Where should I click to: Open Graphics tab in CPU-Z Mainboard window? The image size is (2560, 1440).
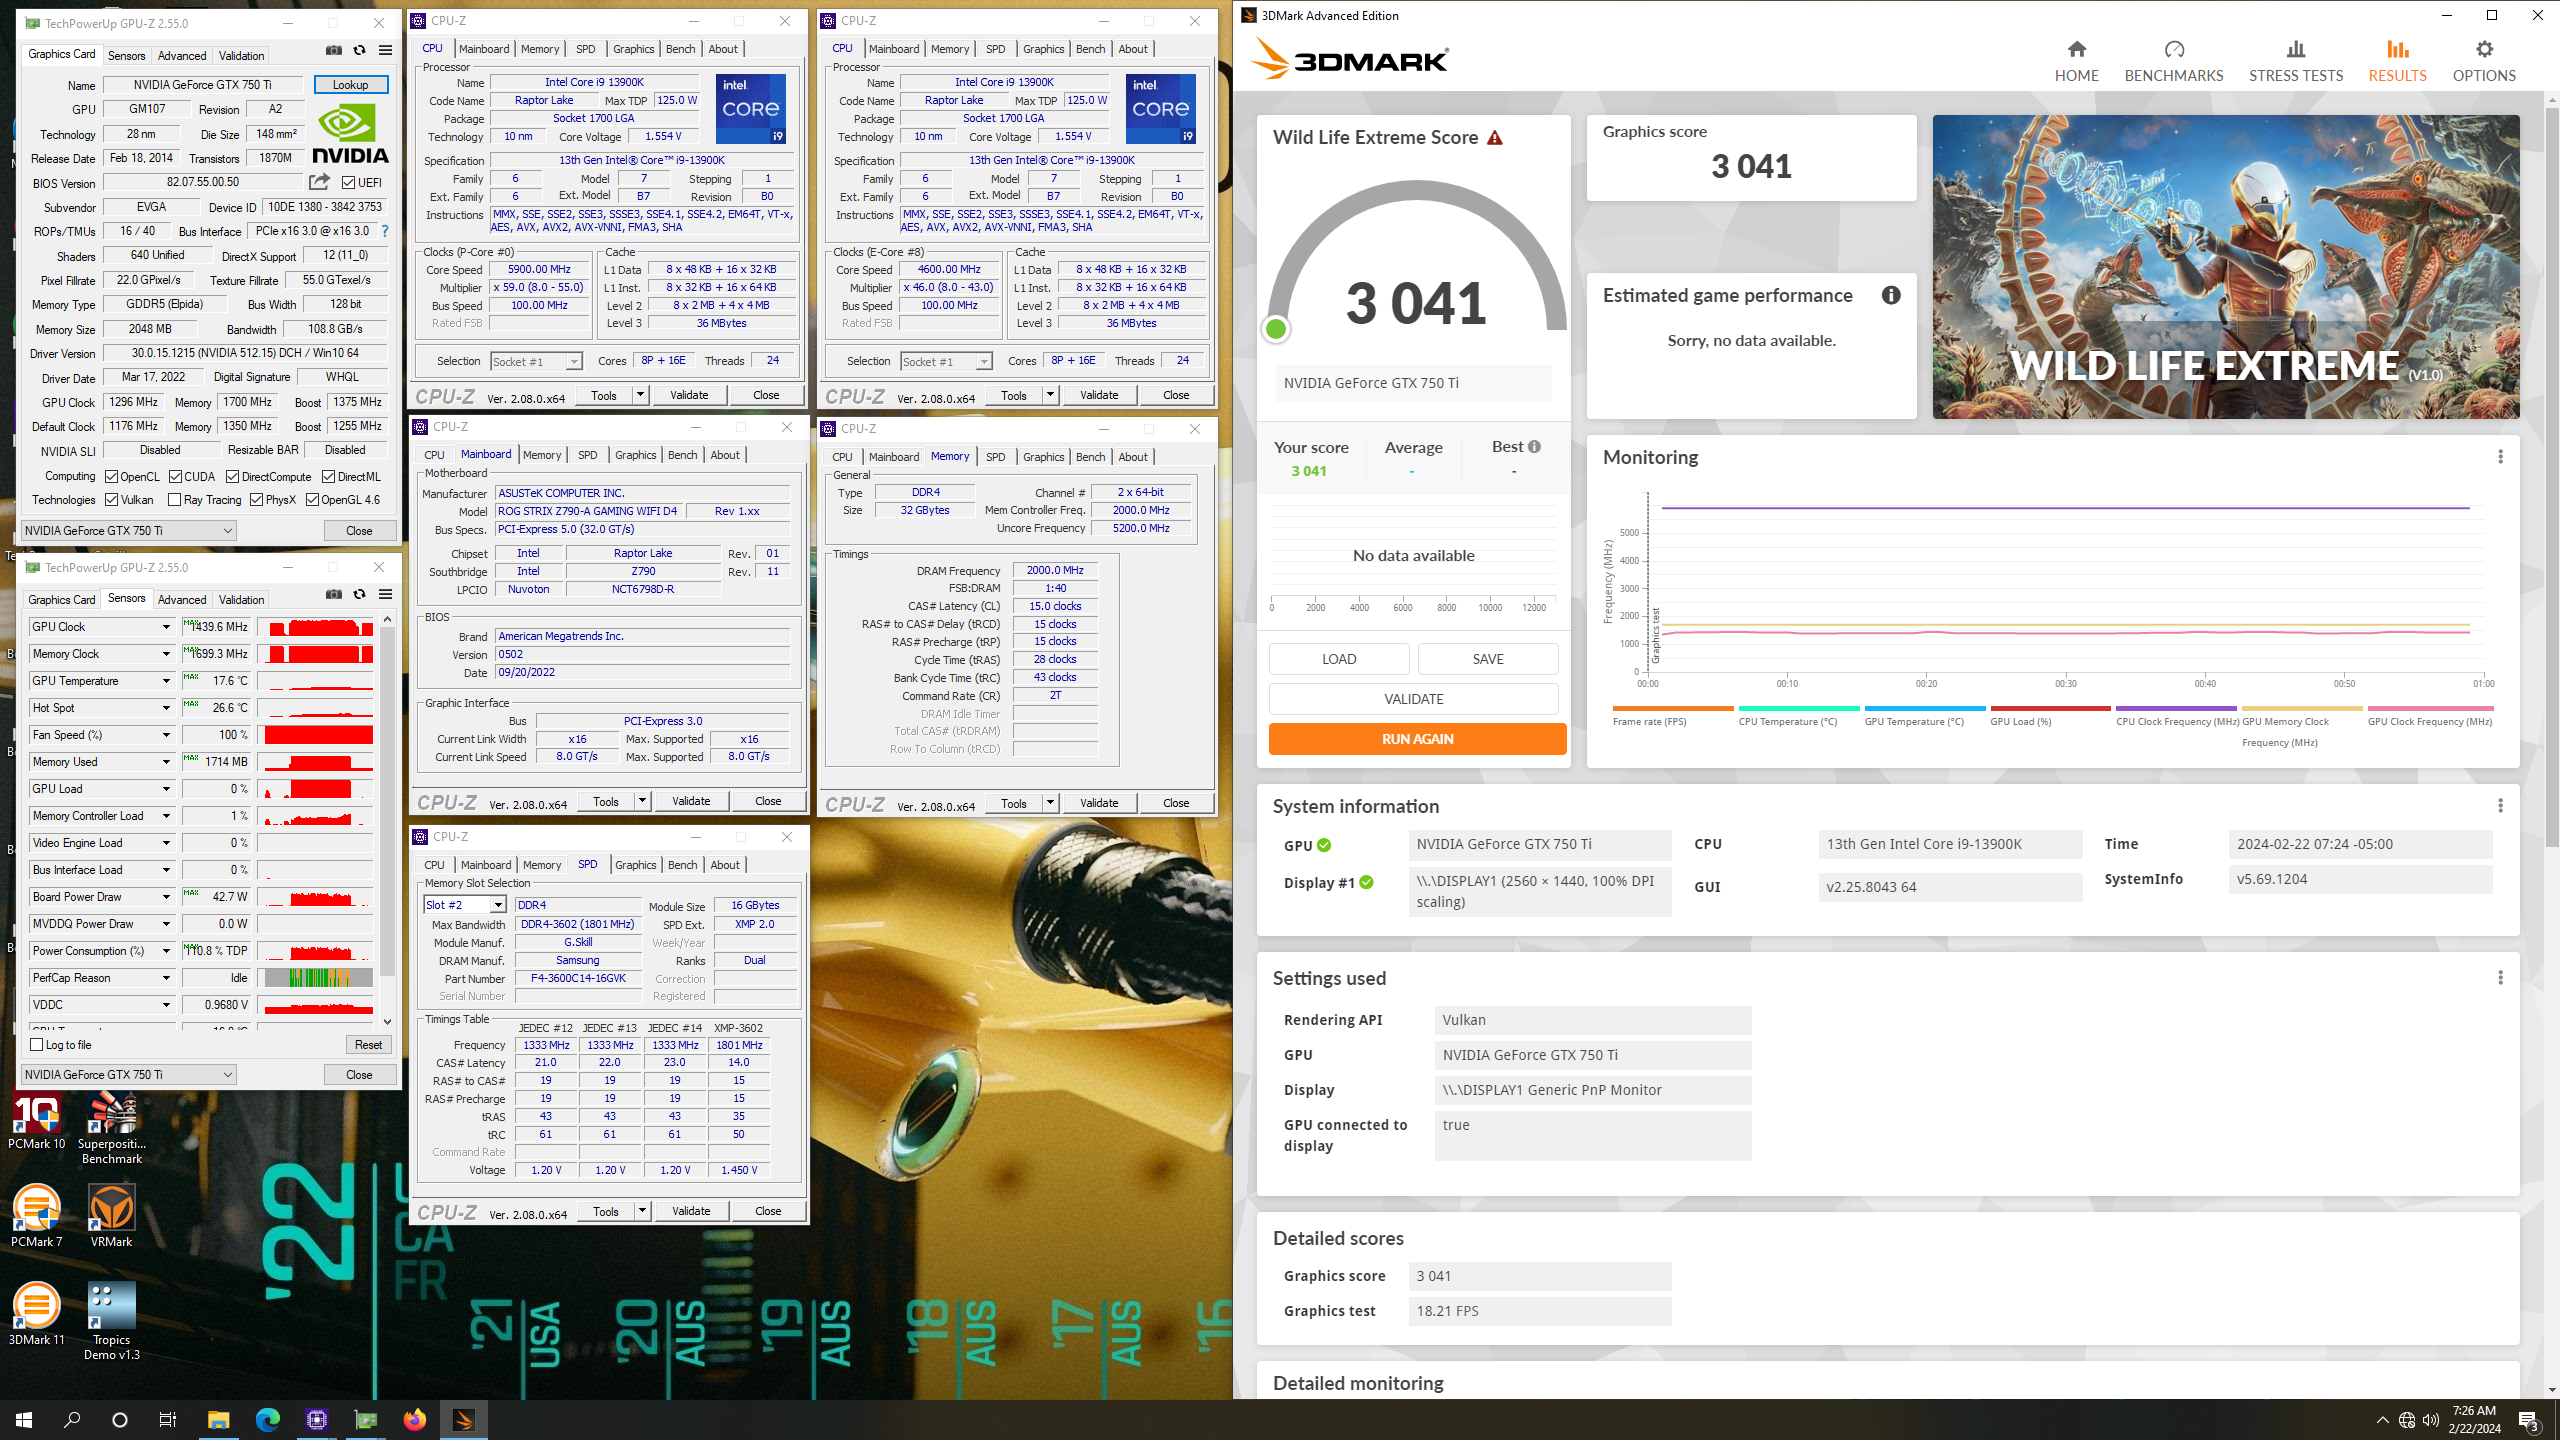tap(636, 455)
